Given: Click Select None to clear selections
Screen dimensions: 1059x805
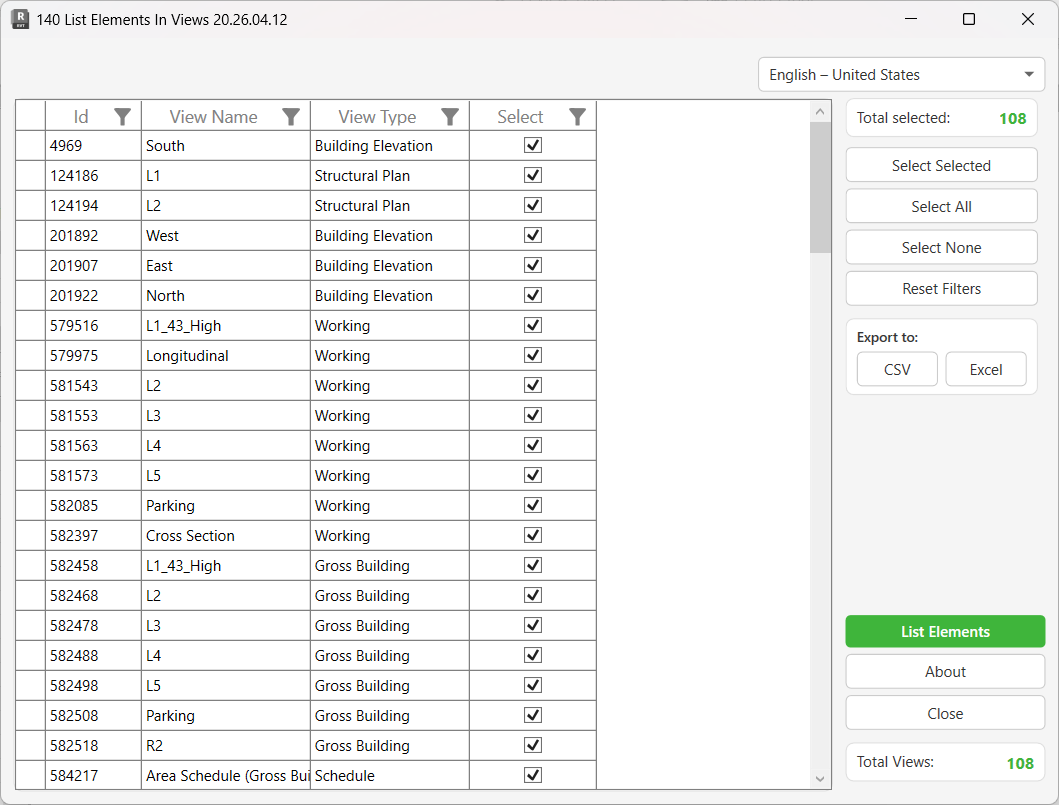Looking at the screenshot, I should pos(941,247).
